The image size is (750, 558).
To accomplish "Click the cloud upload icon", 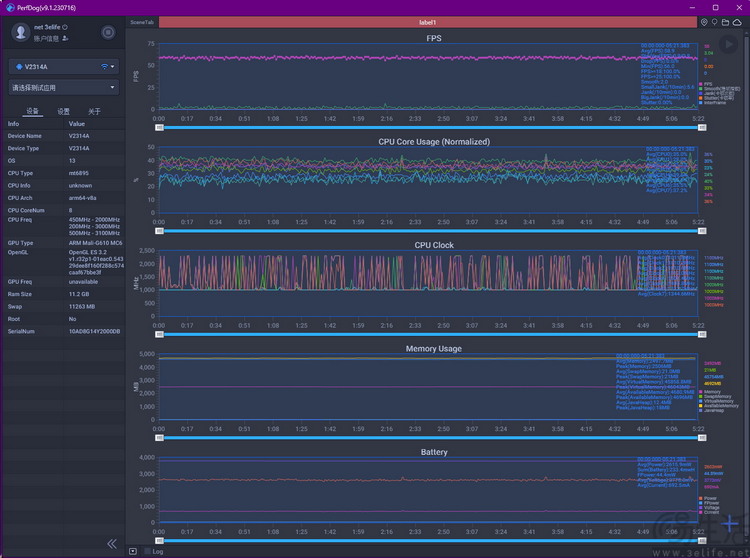I will tap(737, 22).
